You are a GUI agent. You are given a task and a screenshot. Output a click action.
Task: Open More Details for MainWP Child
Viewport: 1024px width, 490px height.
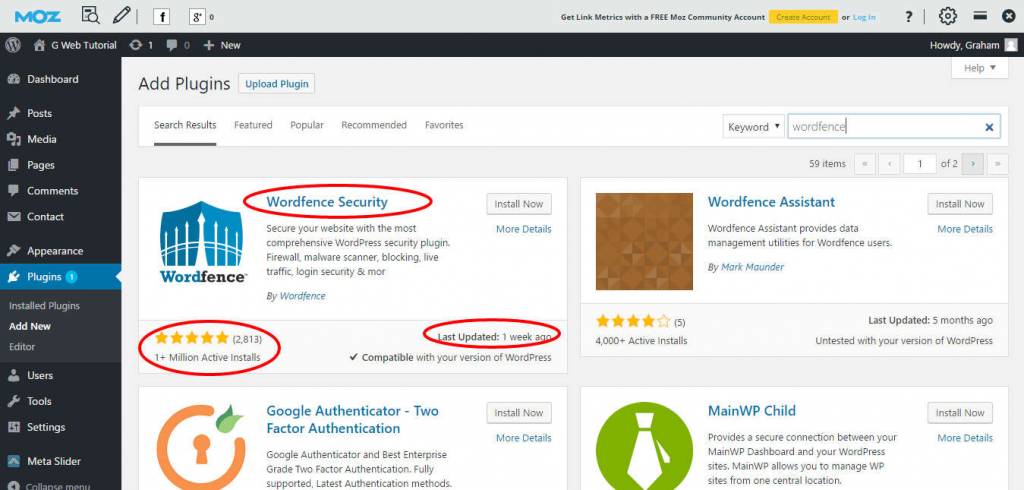965,438
